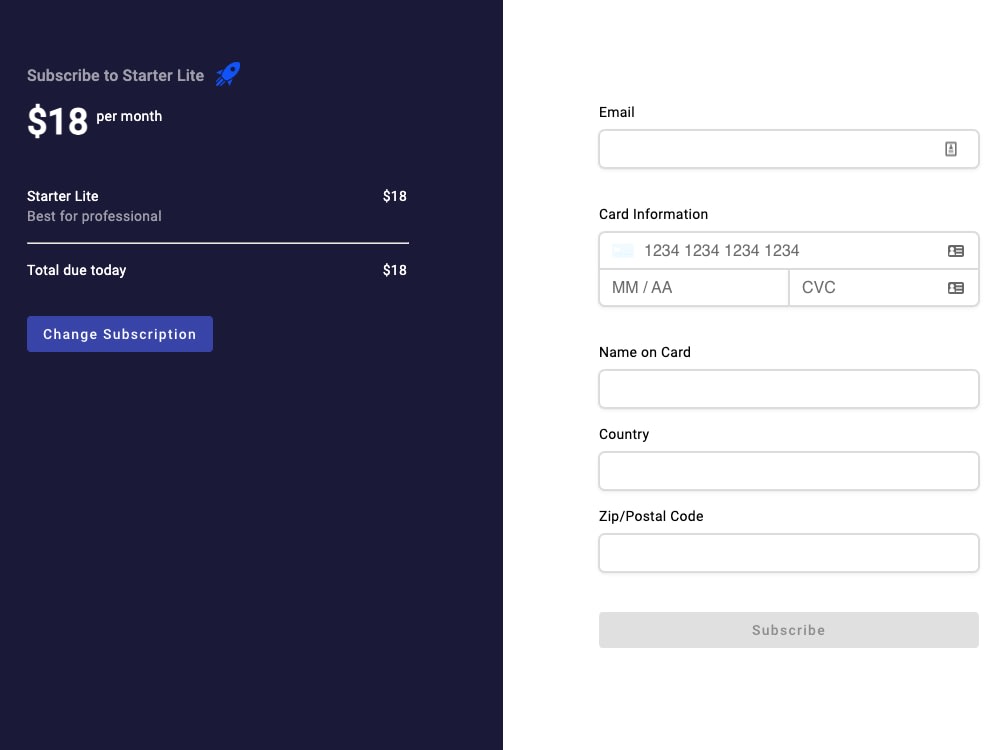Click the $18 amount in Starter Lite row
This screenshot has height=750, width=1000.
(x=394, y=196)
